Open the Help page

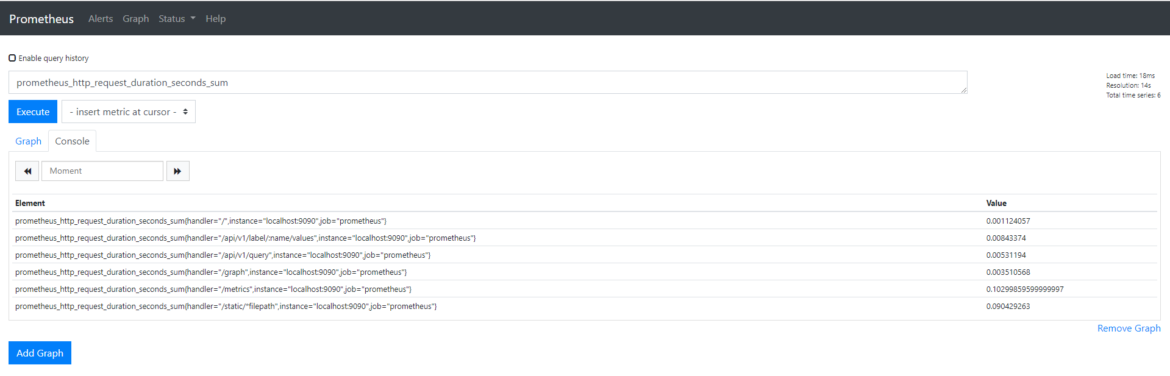click(216, 19)
